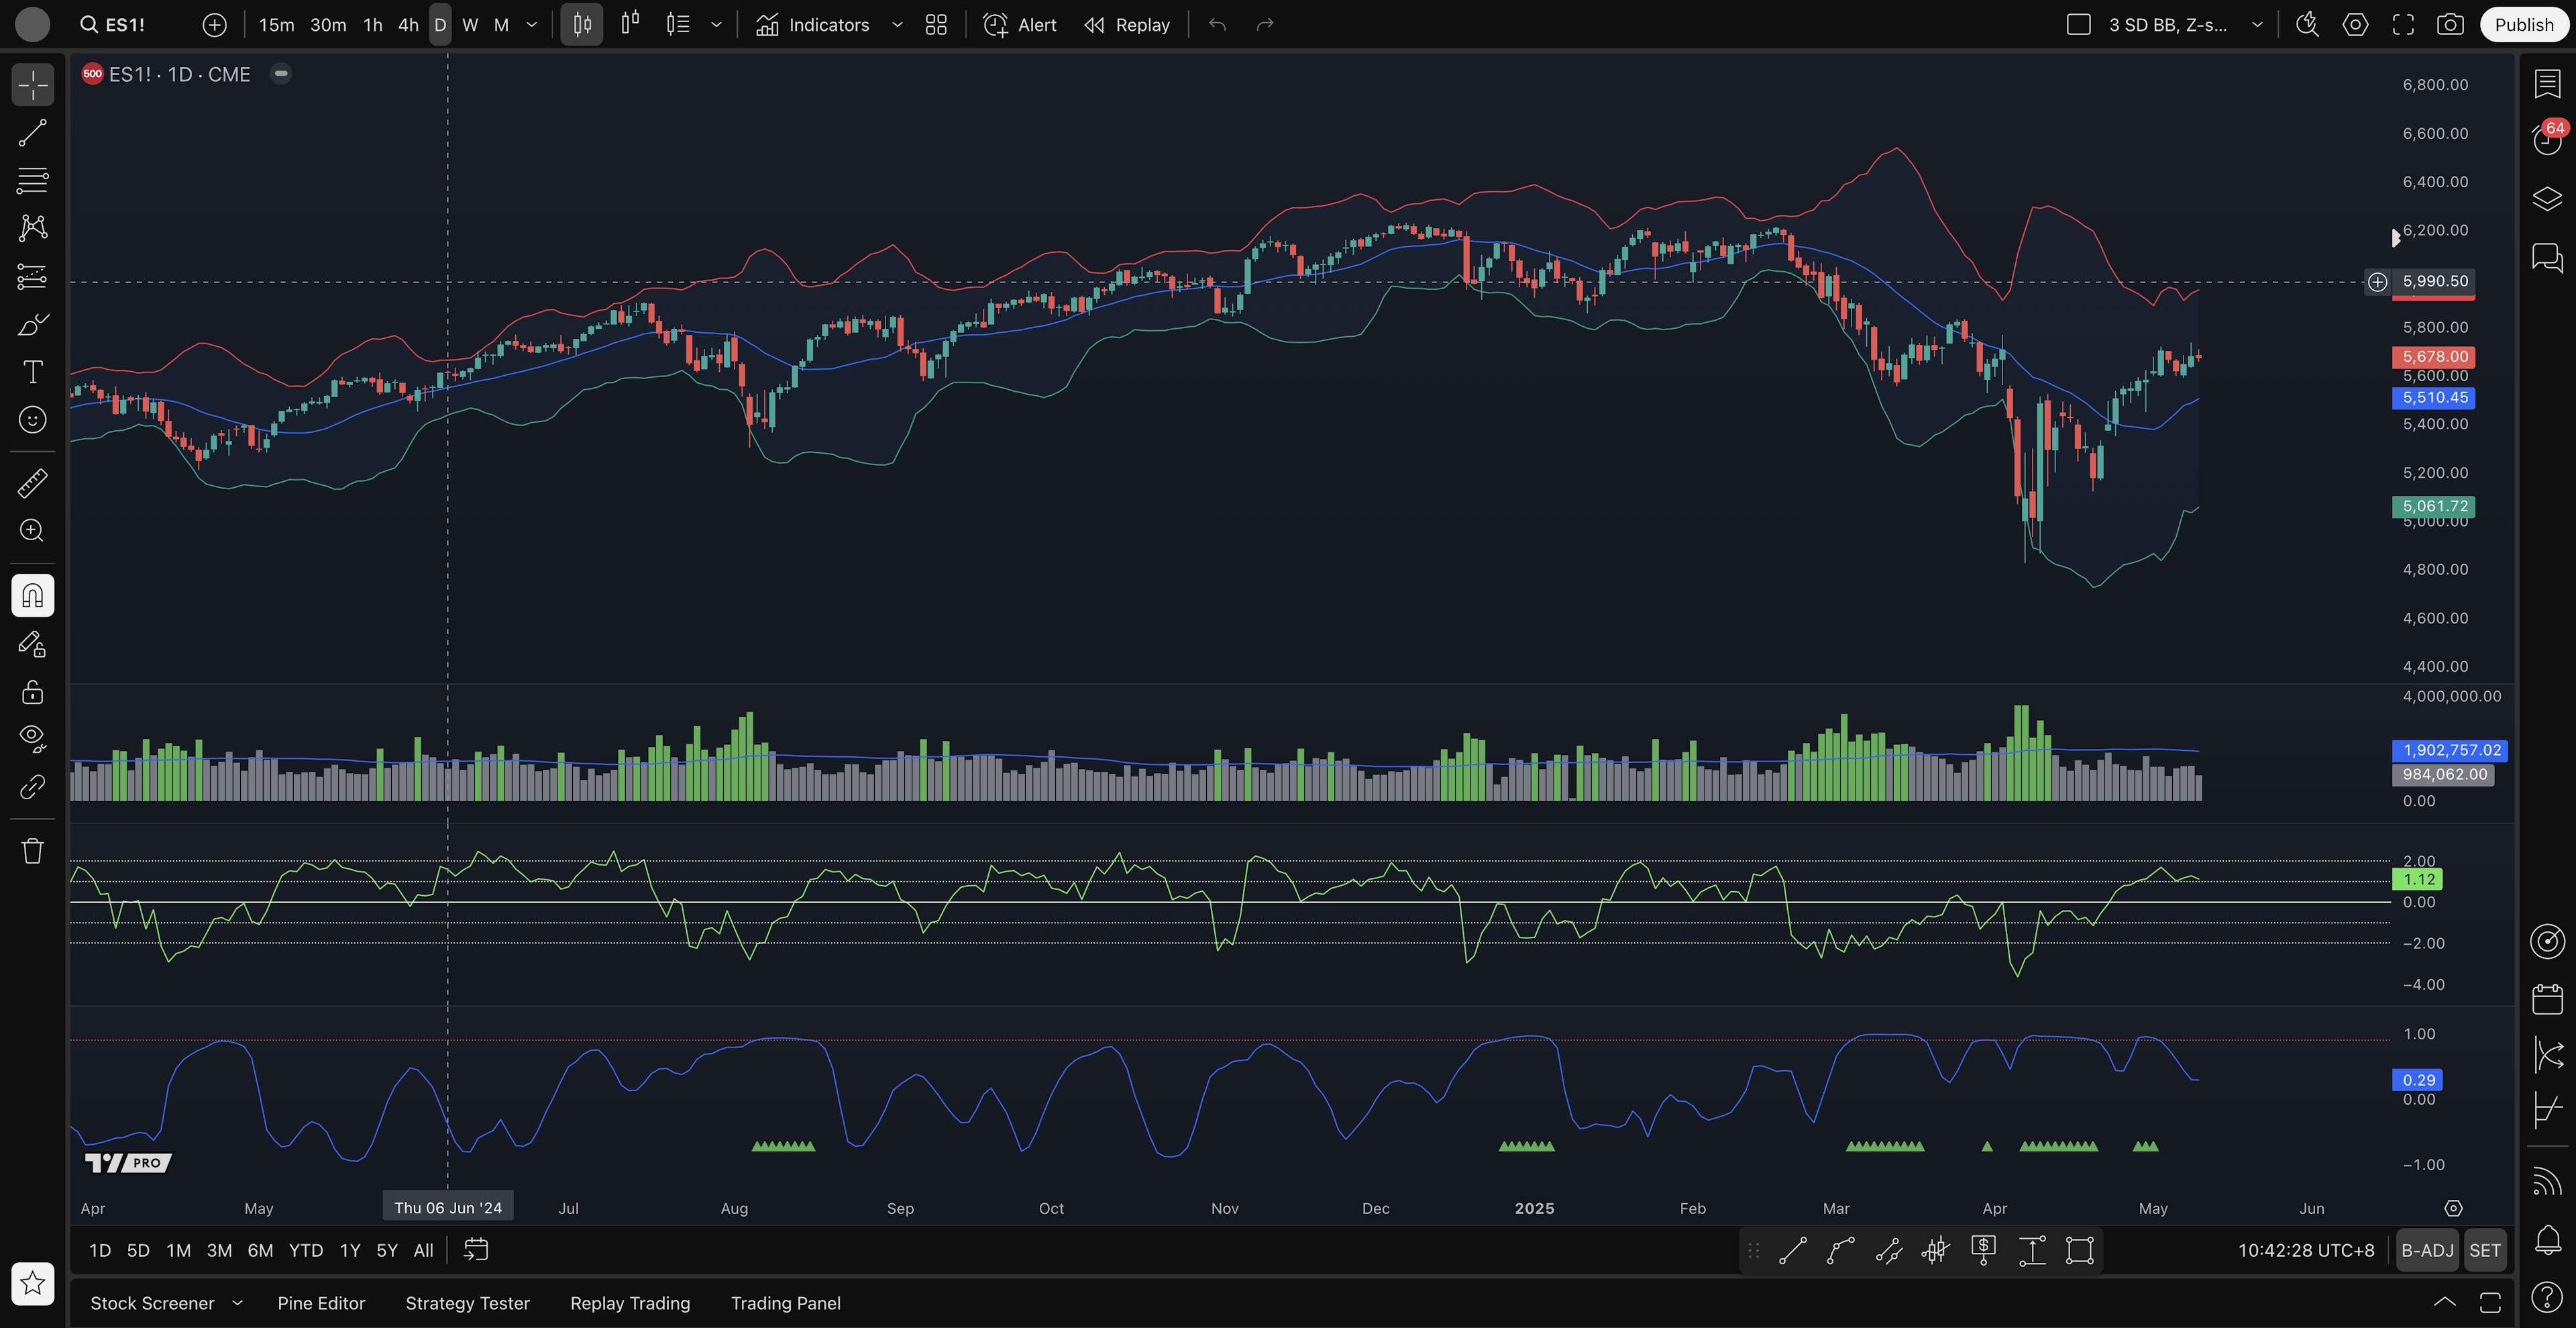Toggle hide all drawings eye icon
Viewport: 2576px width, 1328px height.
[x=32, y=738]
